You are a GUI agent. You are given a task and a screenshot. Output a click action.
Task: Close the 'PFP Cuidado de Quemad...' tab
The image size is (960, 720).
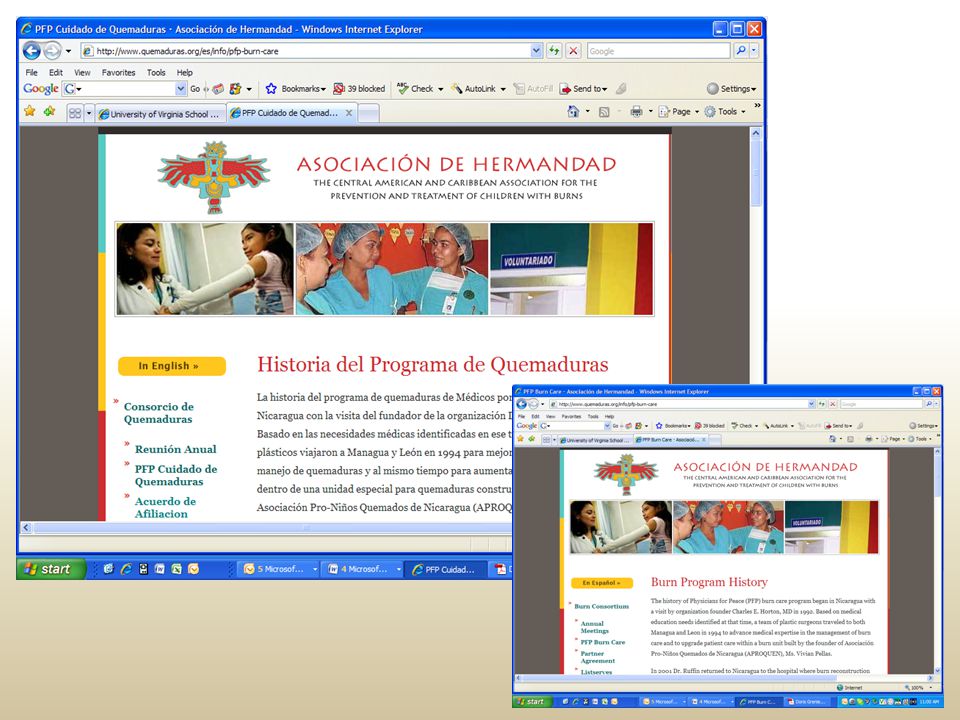point(348,113)
